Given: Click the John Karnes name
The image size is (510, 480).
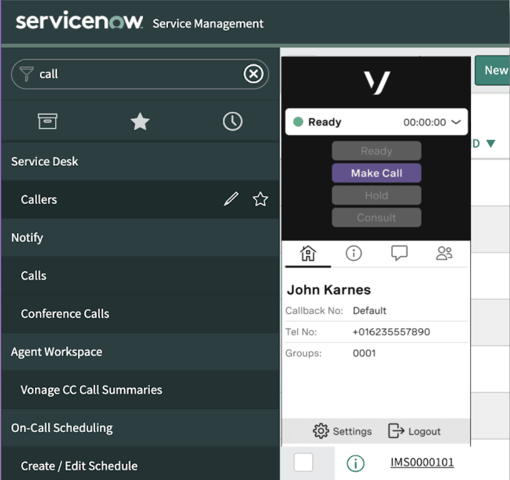Looking at the screenshot, I should pyautogui.click(x=329, y=290).
